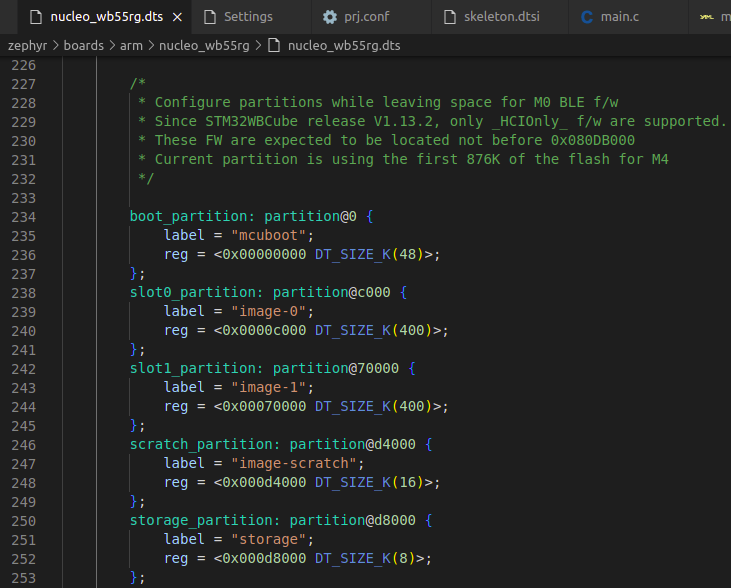Click the DT_SIZE_K(8) macro
The width and height of the screenshot is (731, 588).
(x=365, y=559)
